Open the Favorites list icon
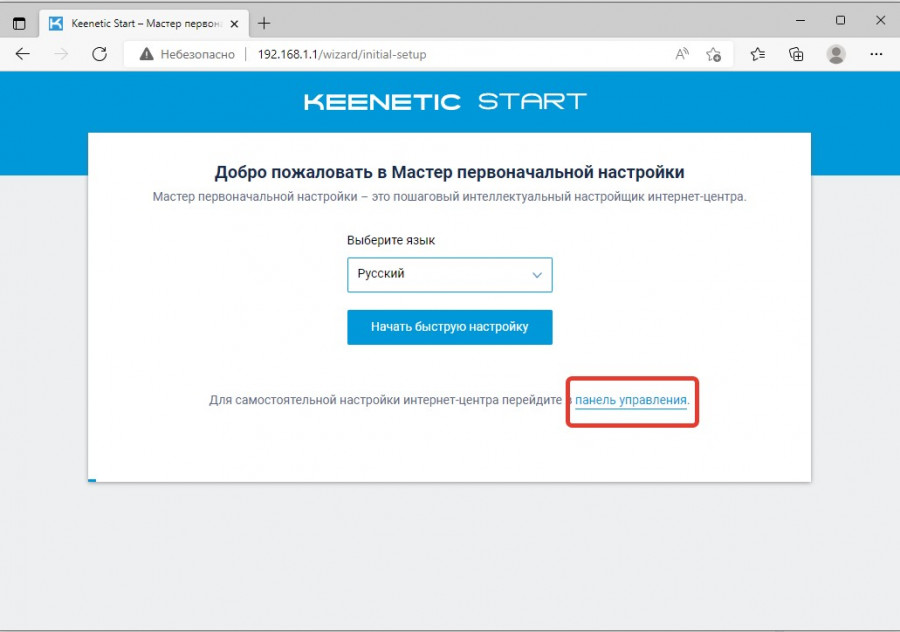 click(758, 54)
